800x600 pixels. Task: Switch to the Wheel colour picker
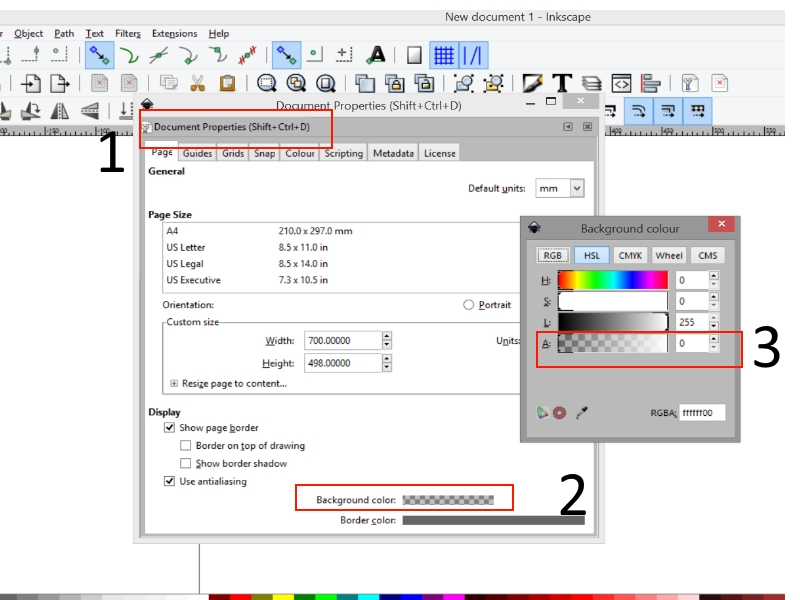click(x=669, y=255)
